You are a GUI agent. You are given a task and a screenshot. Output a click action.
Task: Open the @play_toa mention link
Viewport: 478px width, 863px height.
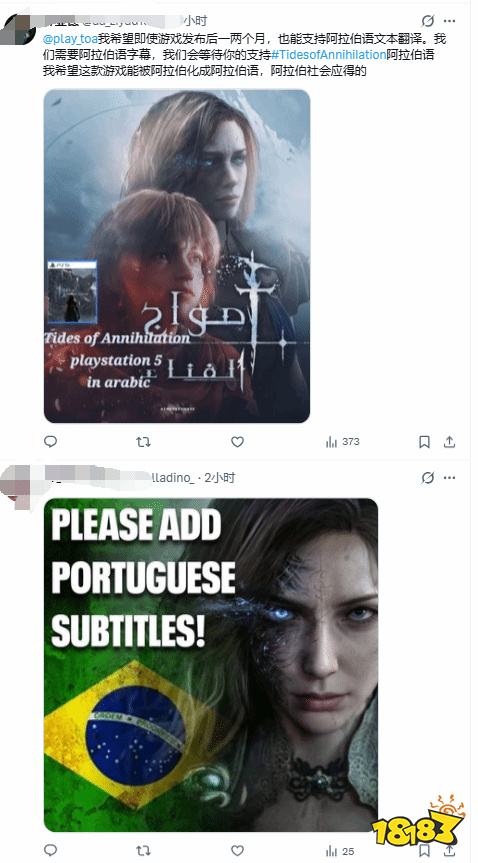(x=70, y=40)
